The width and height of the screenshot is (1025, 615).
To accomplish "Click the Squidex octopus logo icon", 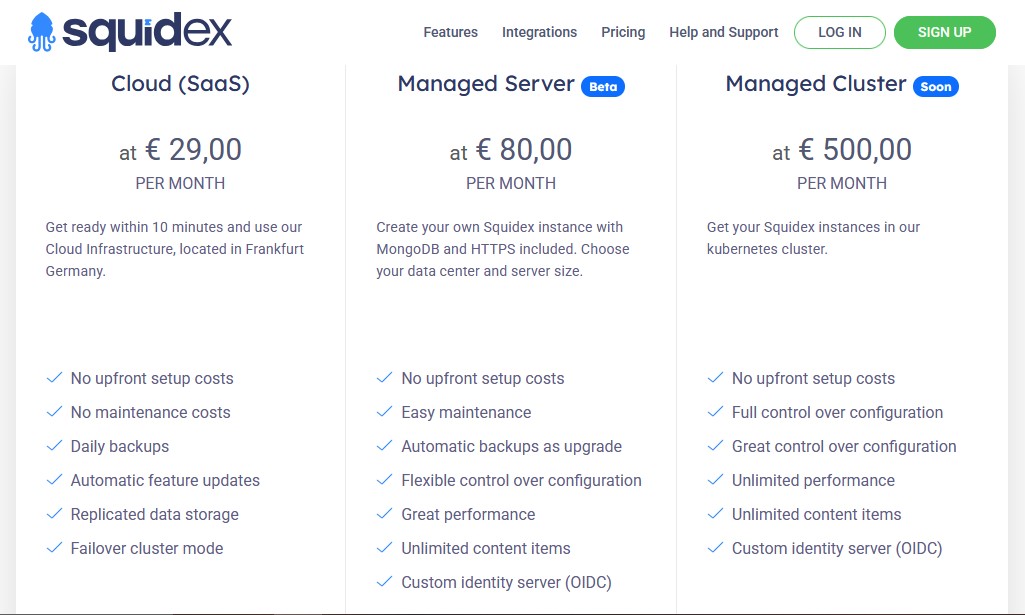I will point(39,31).
